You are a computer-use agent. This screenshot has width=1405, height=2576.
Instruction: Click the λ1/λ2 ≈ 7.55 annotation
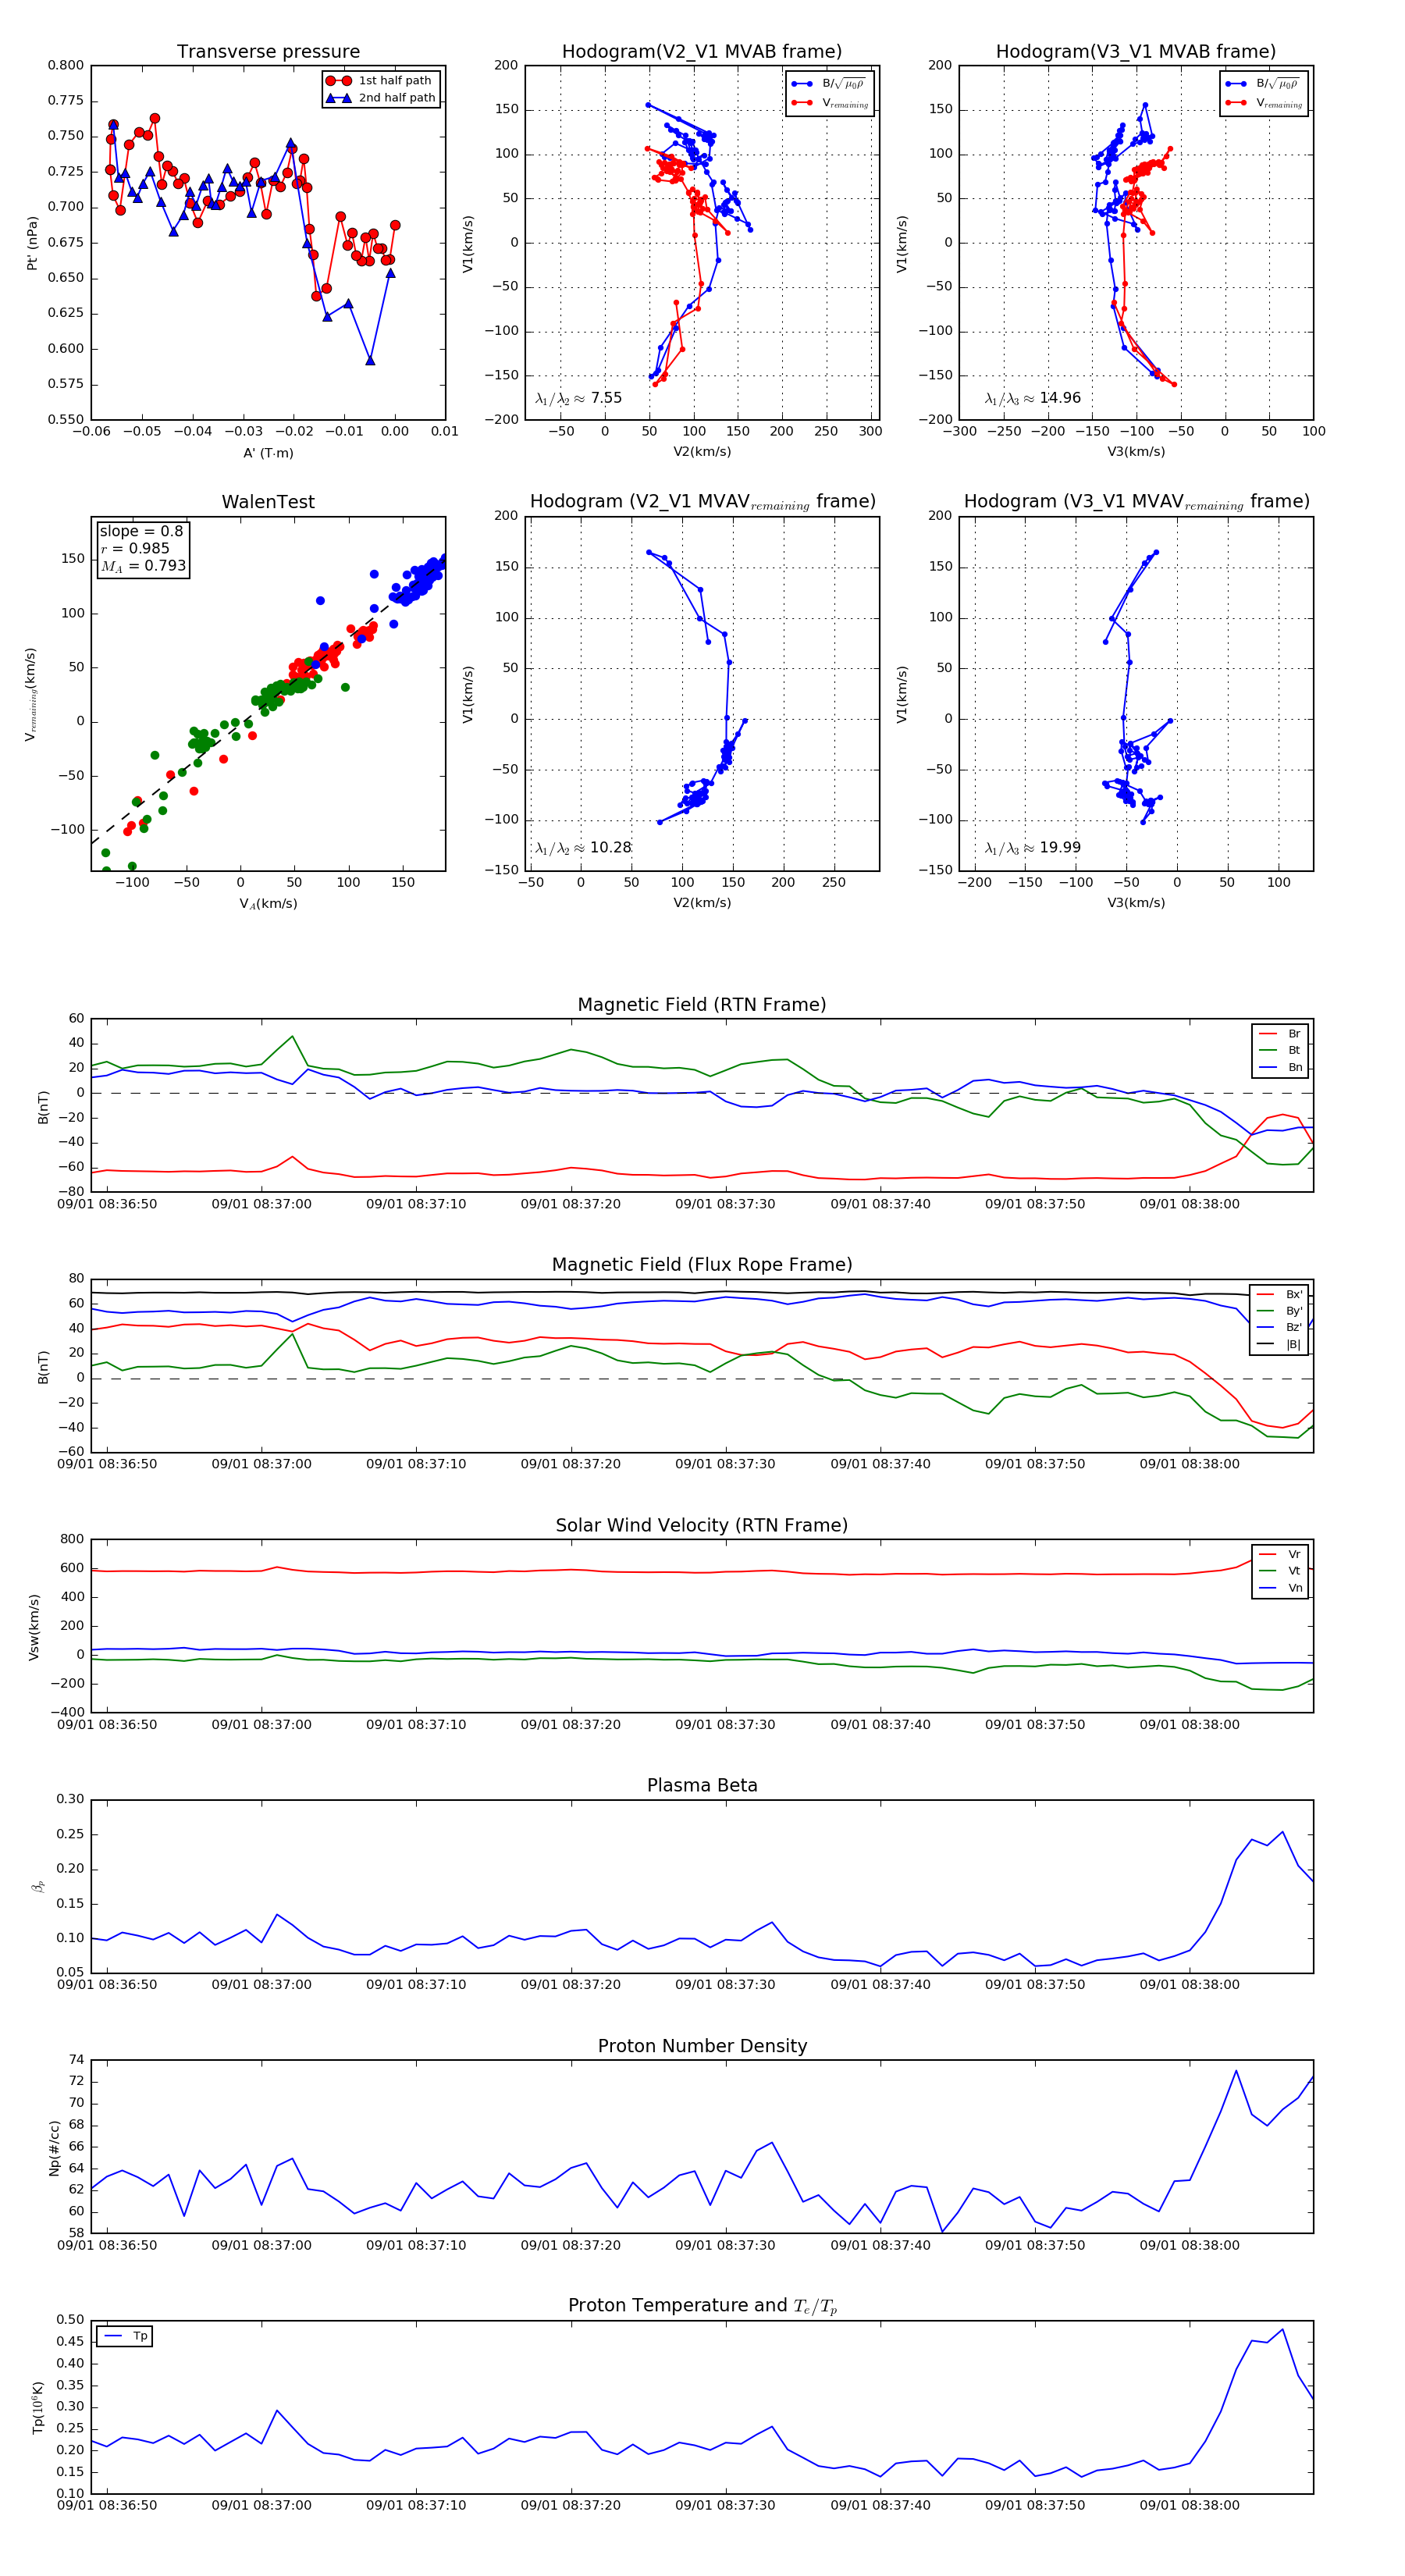tap(578, 398)
